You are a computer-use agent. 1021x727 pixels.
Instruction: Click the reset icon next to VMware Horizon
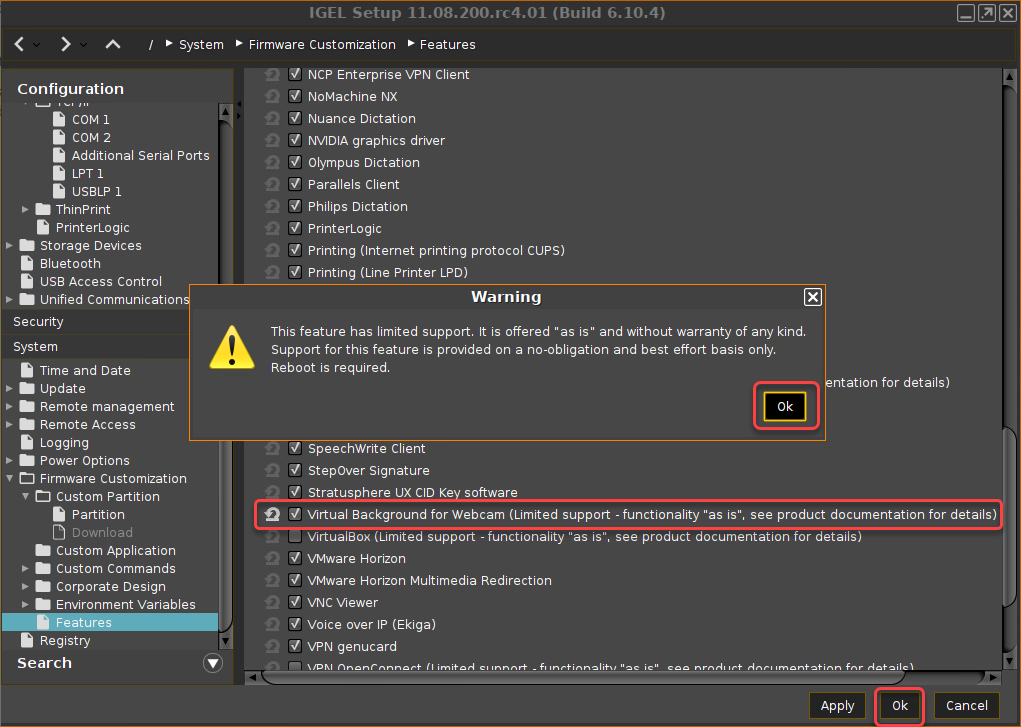[x=271, y=558]
